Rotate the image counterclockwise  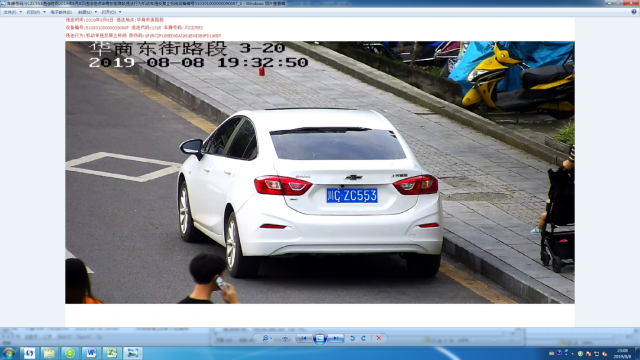tap(352, 338)
